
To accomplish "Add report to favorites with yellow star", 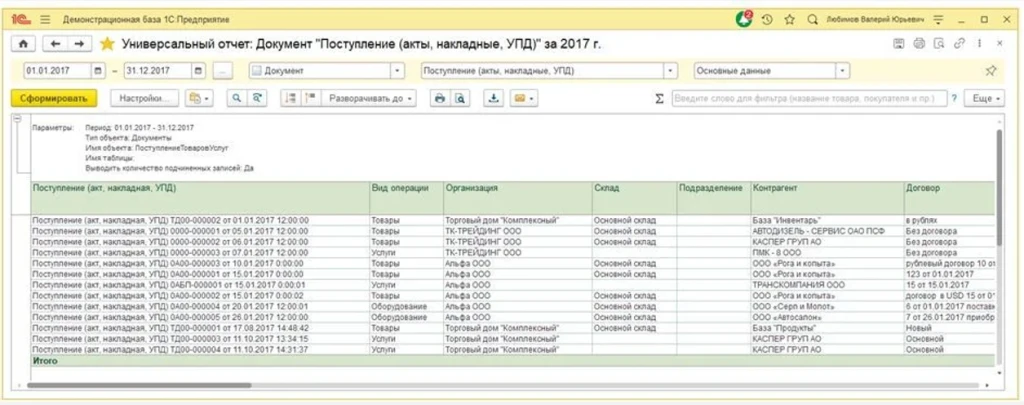I will (x=107, y=44).
